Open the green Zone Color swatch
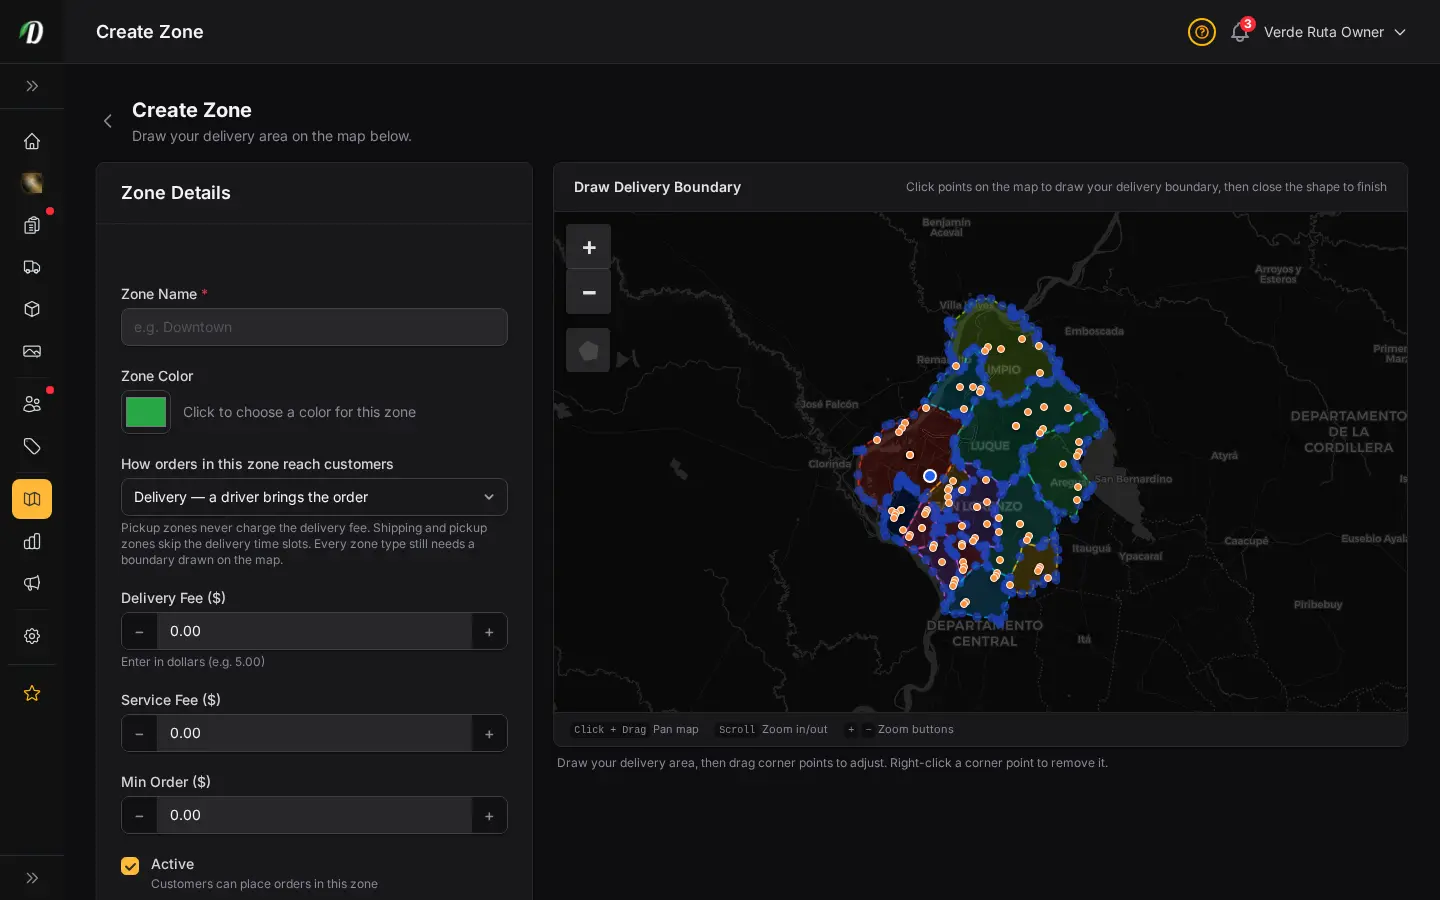Viewport: 1440px width, 900px height. point(146,412)
